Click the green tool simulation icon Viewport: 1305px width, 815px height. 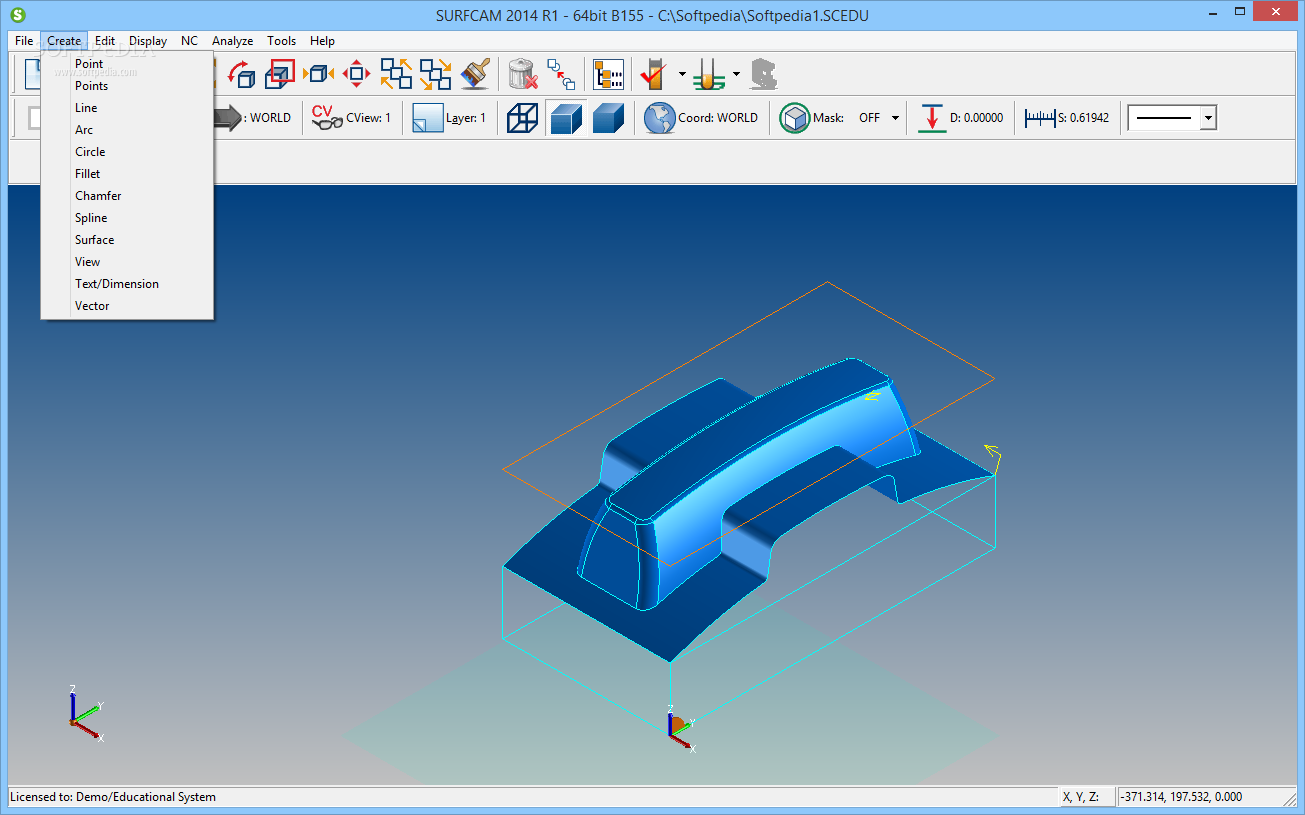point(708,74)
